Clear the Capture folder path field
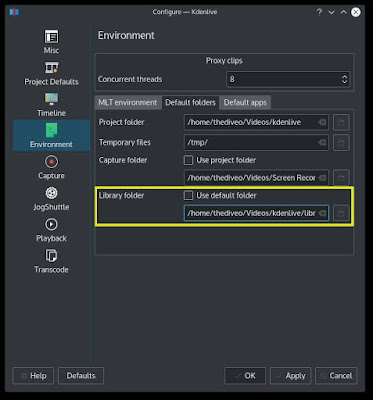 (322, 178)
